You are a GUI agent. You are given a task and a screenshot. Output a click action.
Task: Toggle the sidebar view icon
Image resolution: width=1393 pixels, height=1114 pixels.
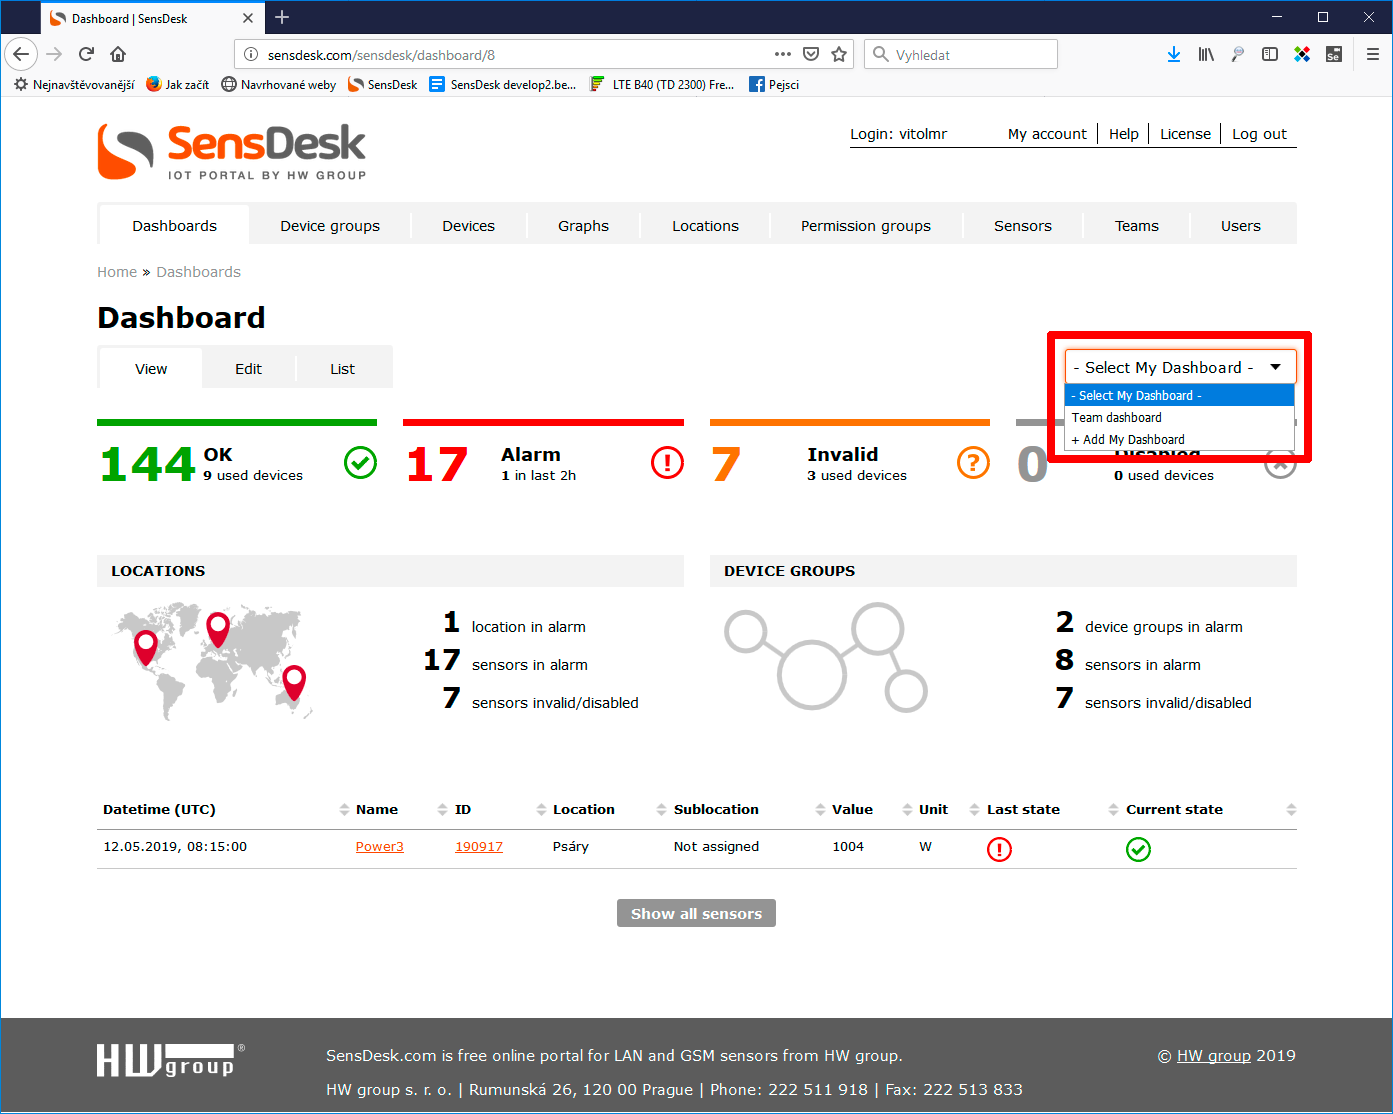pos(1270,54)
